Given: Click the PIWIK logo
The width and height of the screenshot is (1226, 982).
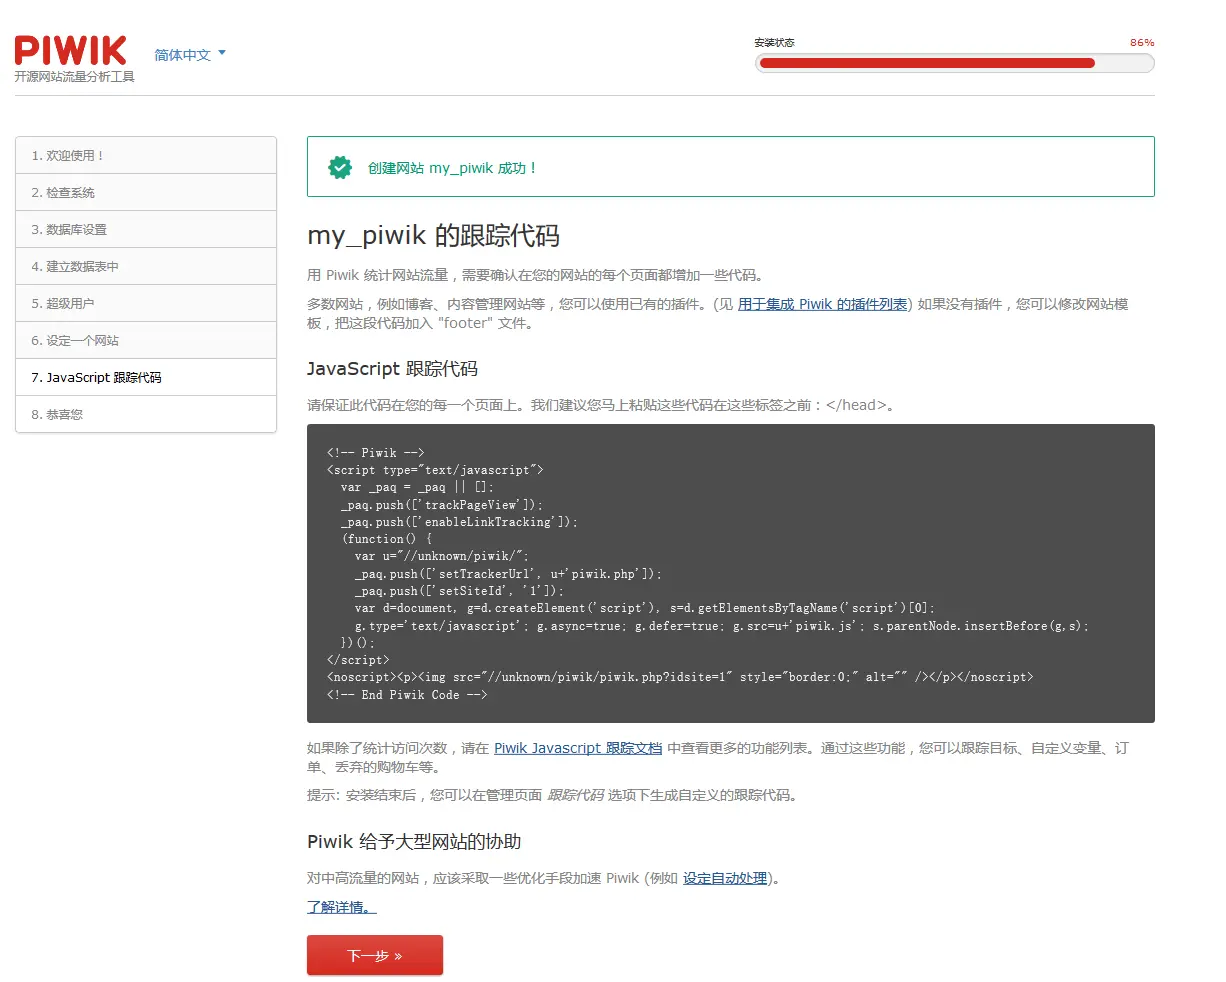Looking at the screenshot, I should pos(71,50).
